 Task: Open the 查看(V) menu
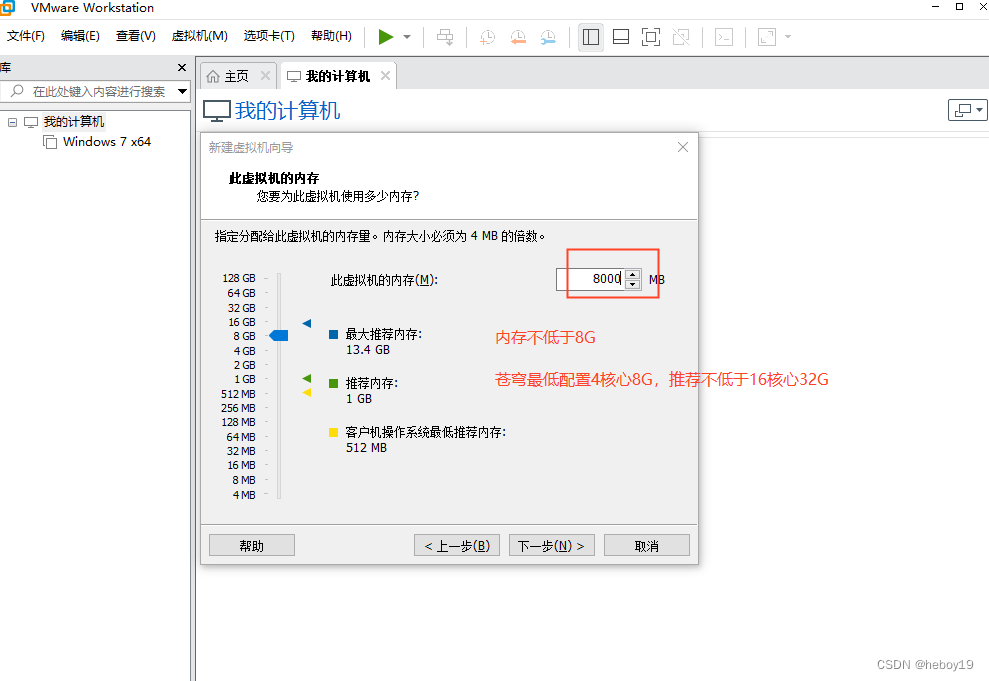point(136,36)
